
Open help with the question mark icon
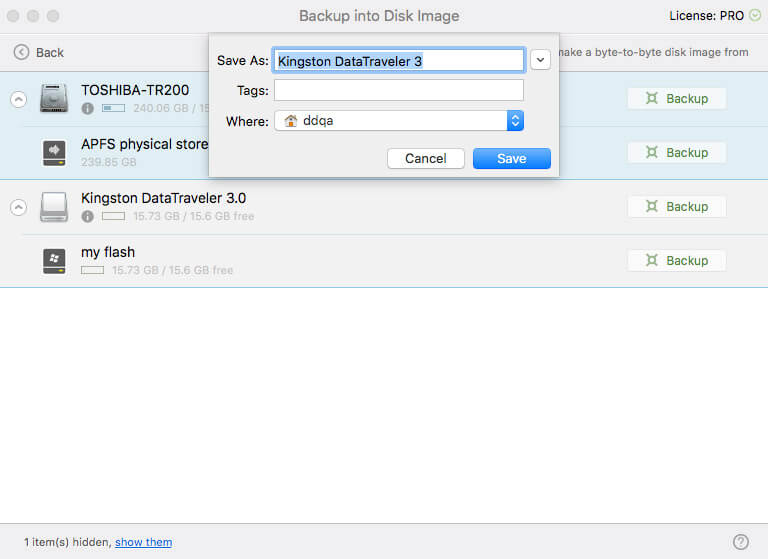pyautogui.click(x=741, y=541)
